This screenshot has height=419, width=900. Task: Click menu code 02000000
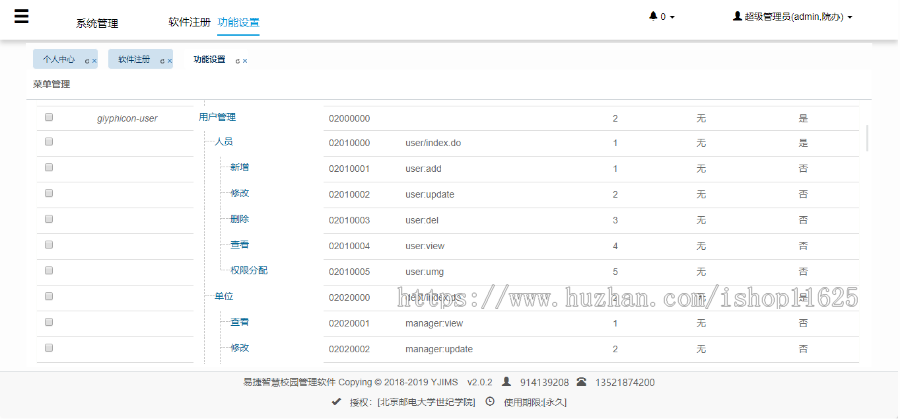coord(349,119)
